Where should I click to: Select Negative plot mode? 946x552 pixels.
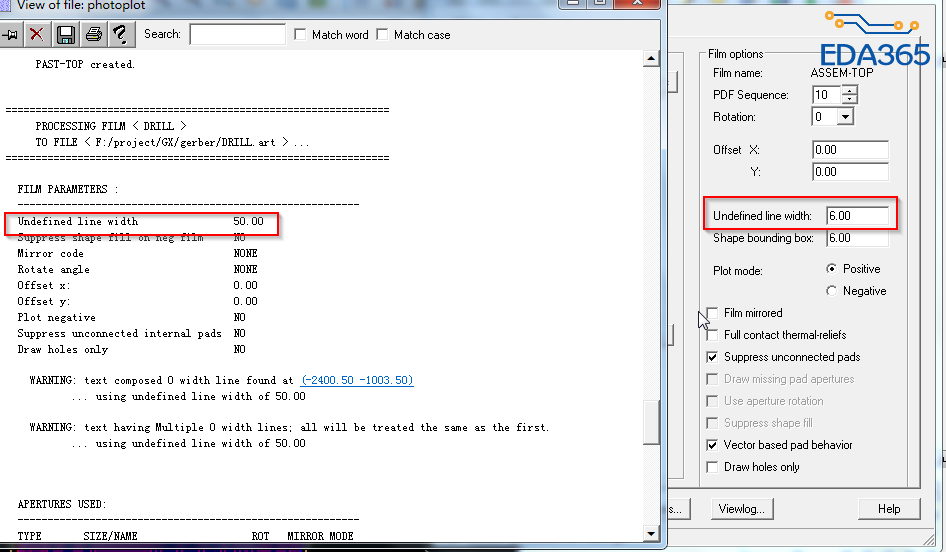click(831, 291)
